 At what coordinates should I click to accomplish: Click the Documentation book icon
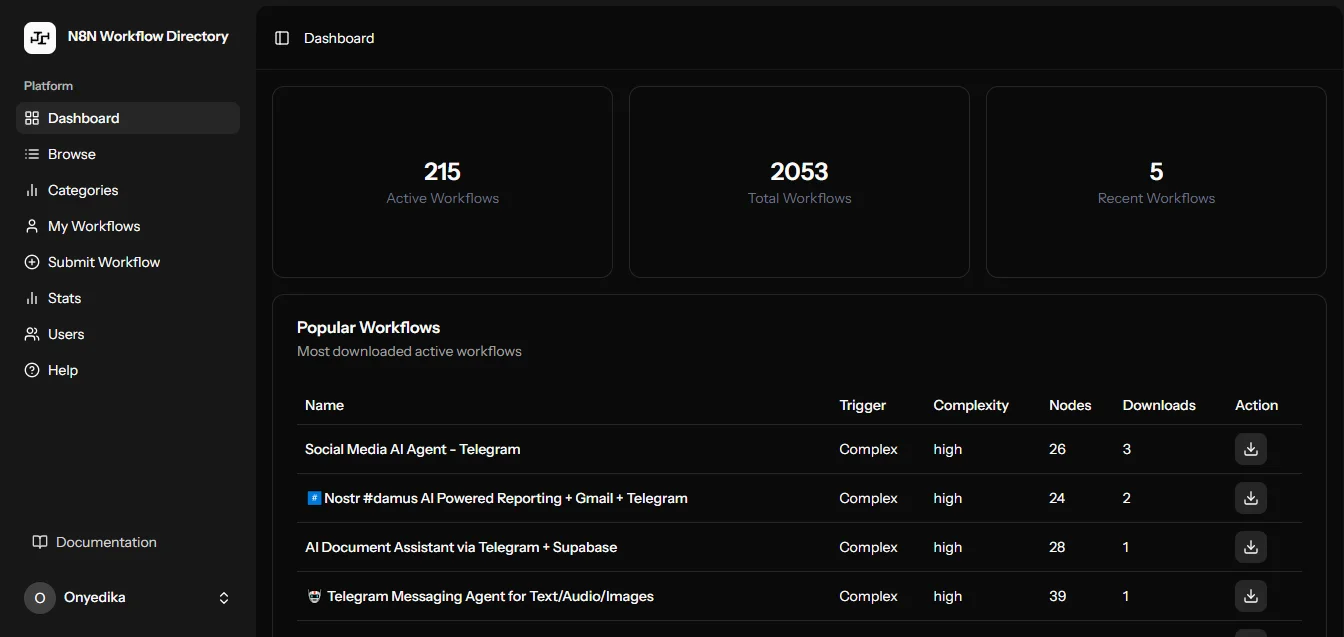pos(40,542)
